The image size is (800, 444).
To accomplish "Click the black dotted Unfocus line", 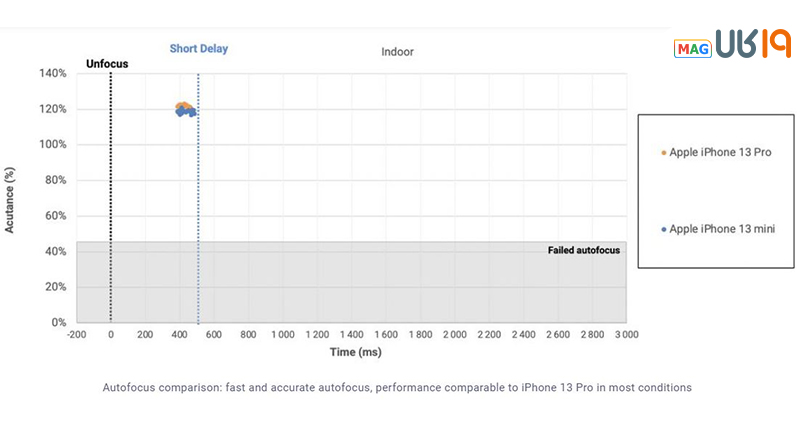I will [110, 200].
